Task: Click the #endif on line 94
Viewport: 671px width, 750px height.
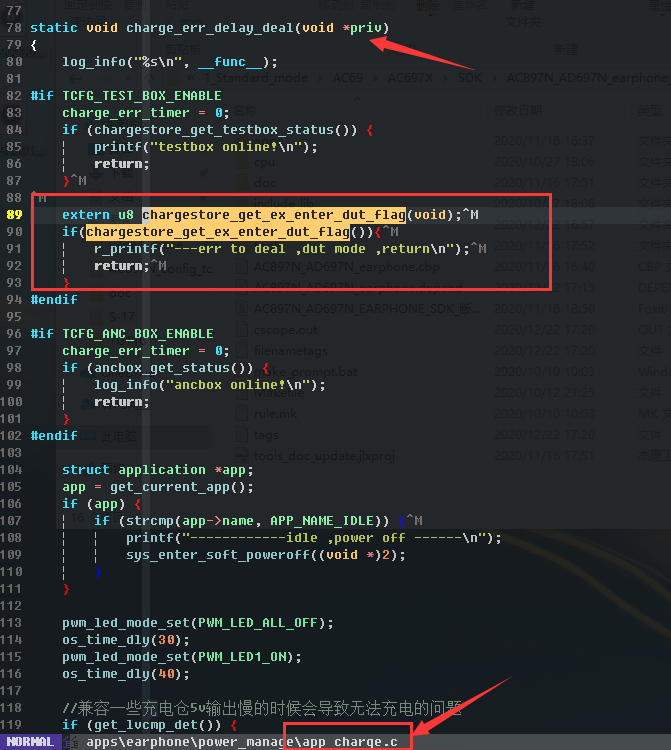Action: pos(54,300)
